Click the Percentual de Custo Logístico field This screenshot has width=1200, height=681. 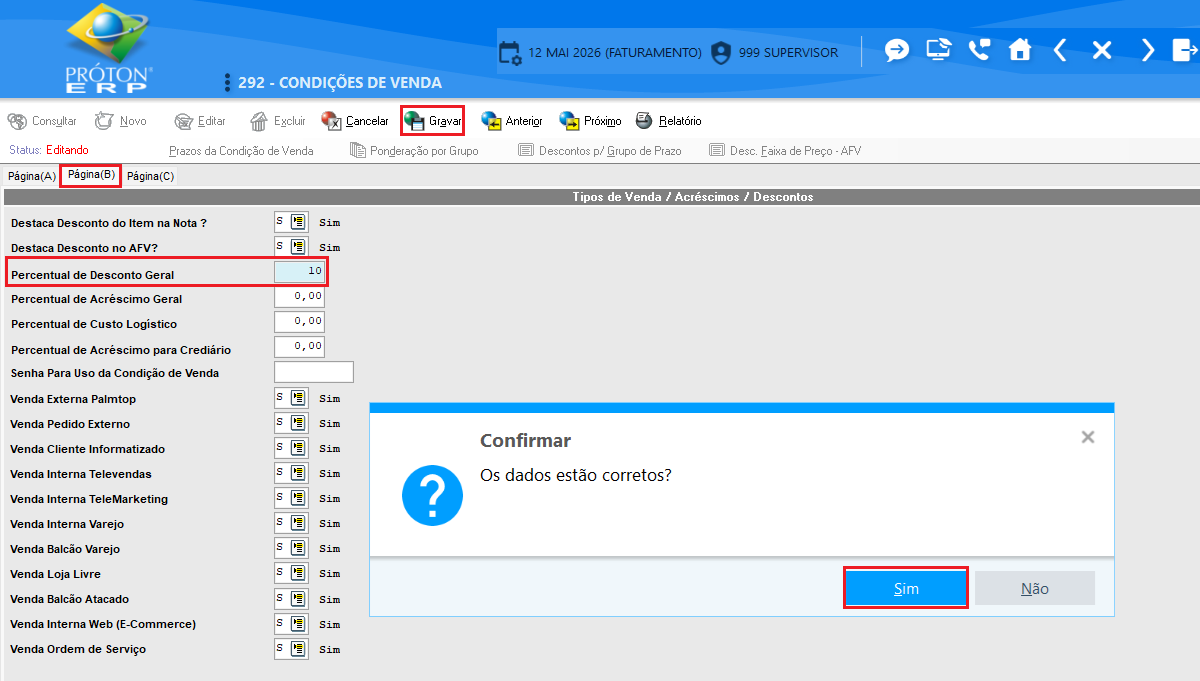coord(299,322)
